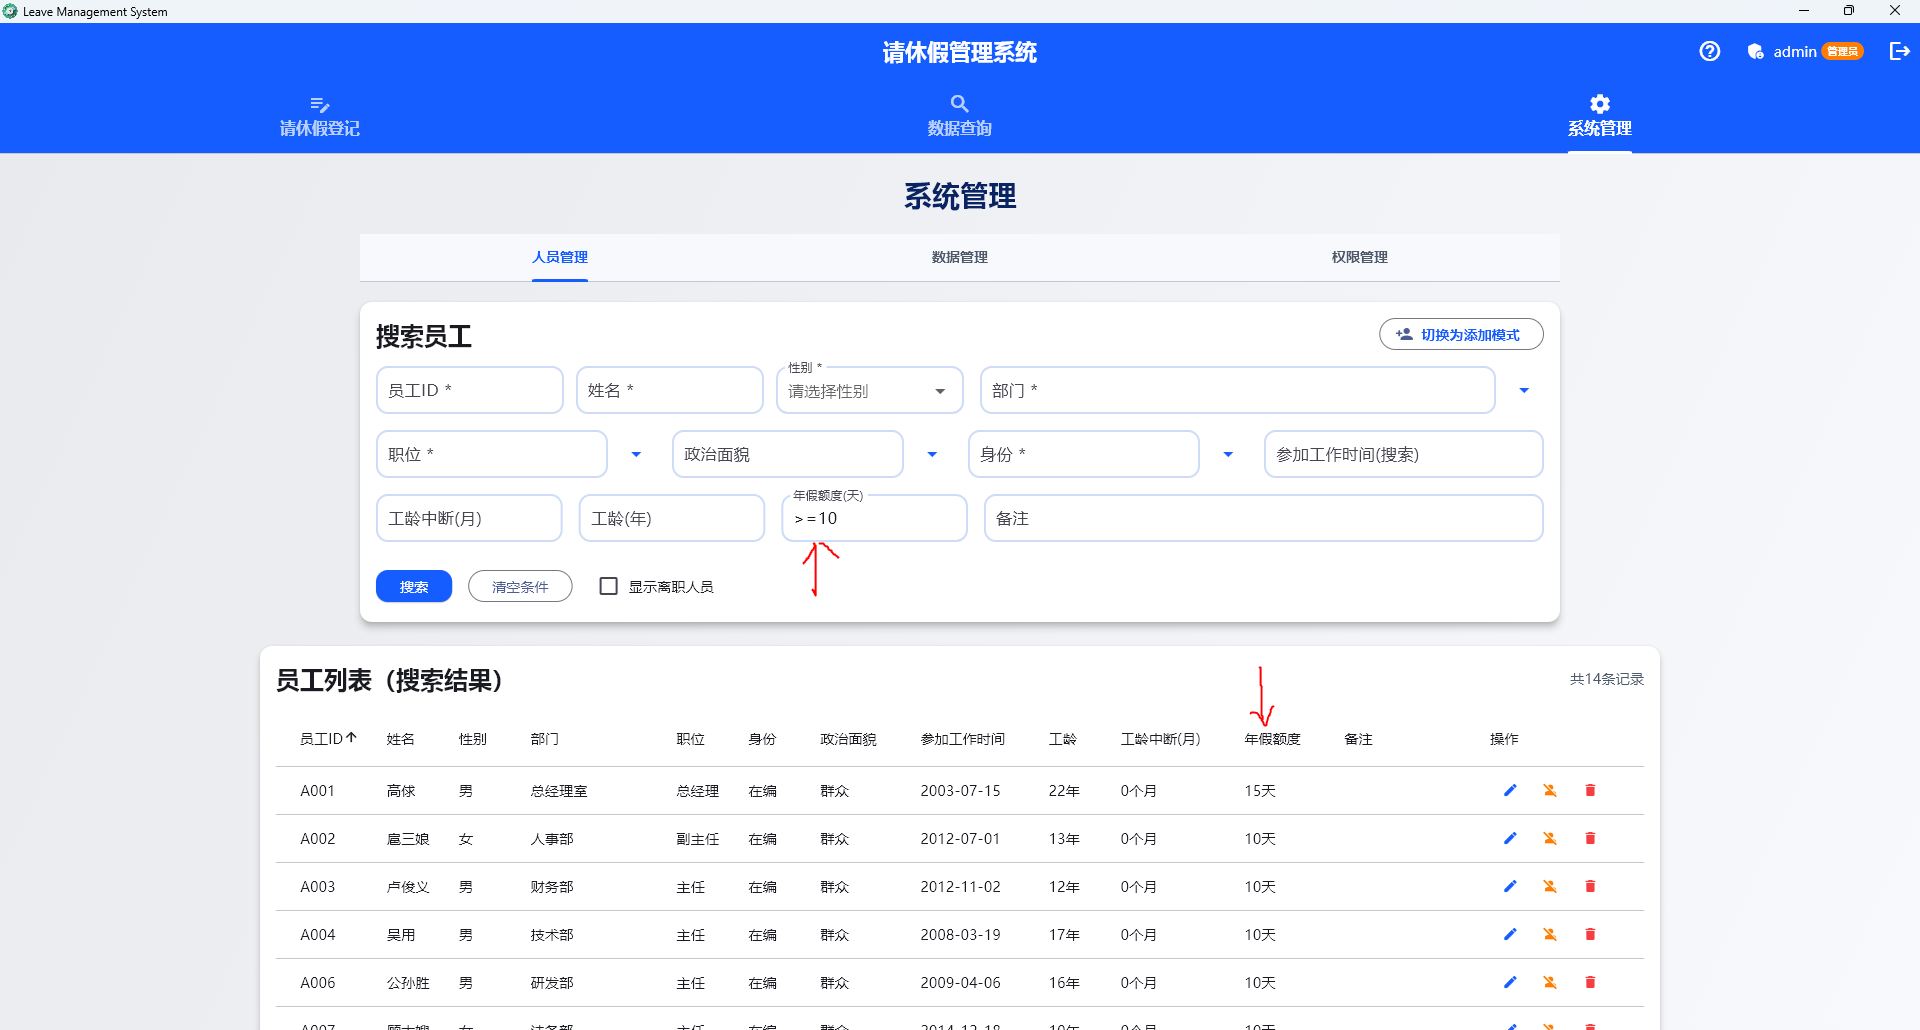Switch to the 数据管理 tab
1920x1030 pixels.
958,257
